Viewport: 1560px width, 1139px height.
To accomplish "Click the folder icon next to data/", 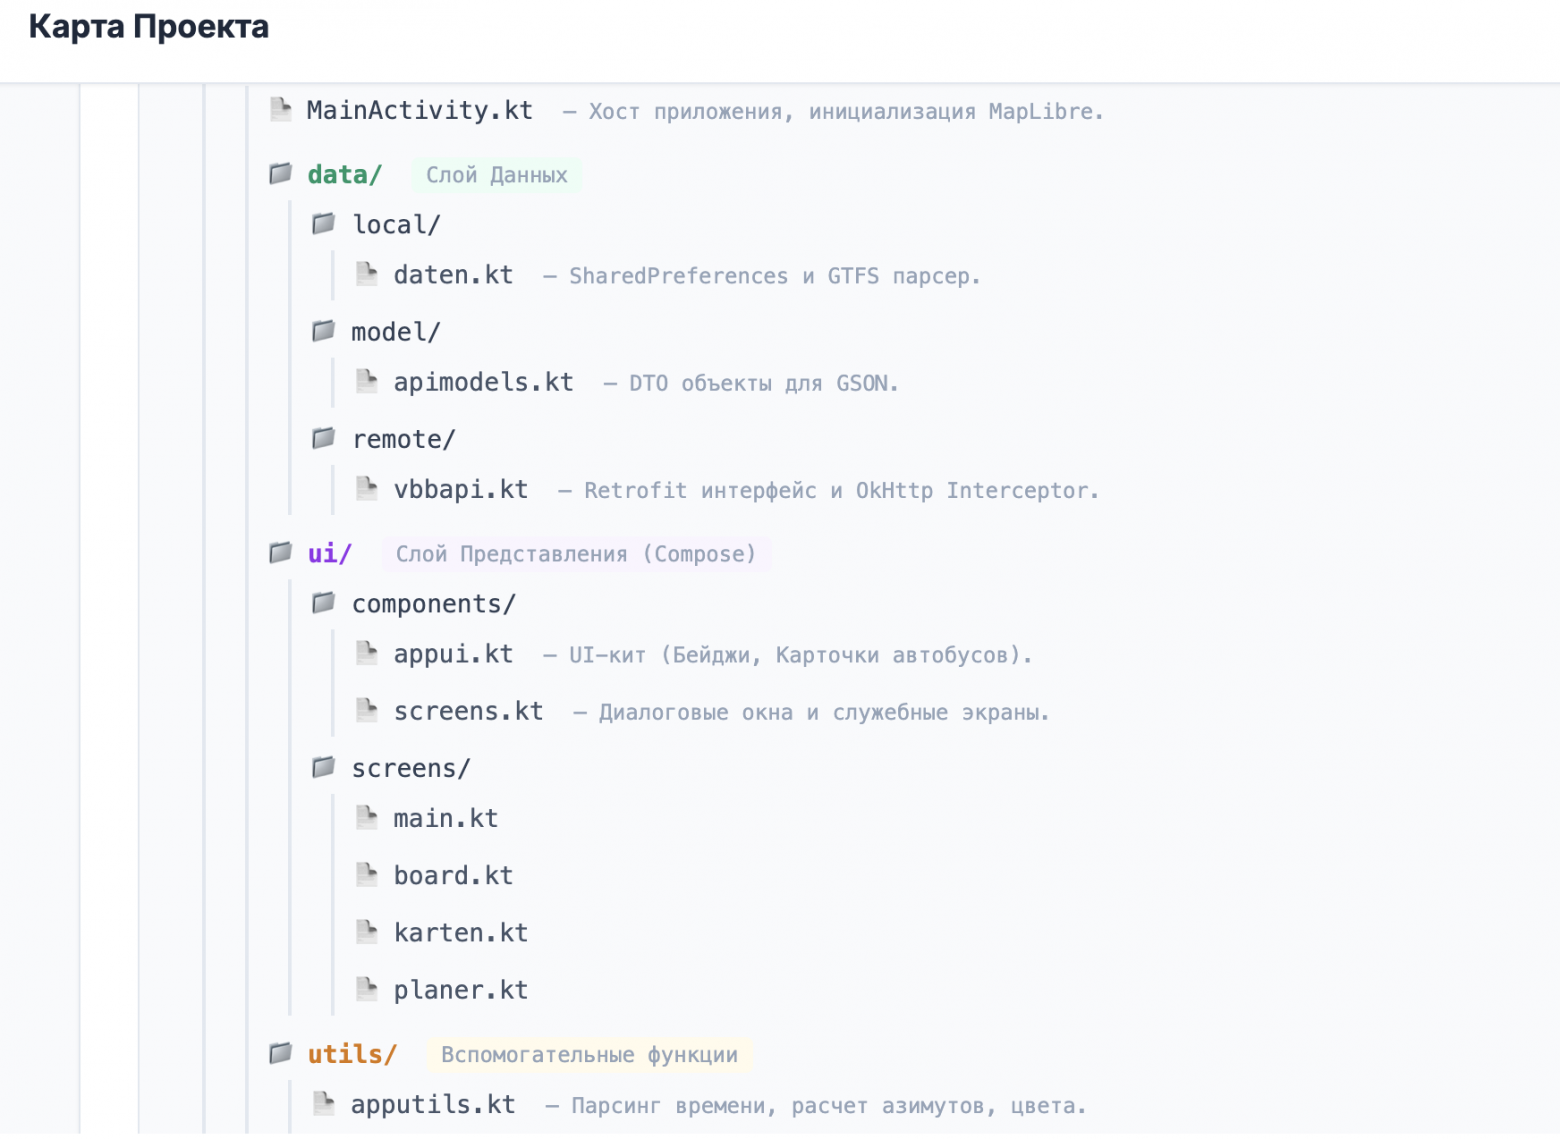I will (x=281, y=174).
